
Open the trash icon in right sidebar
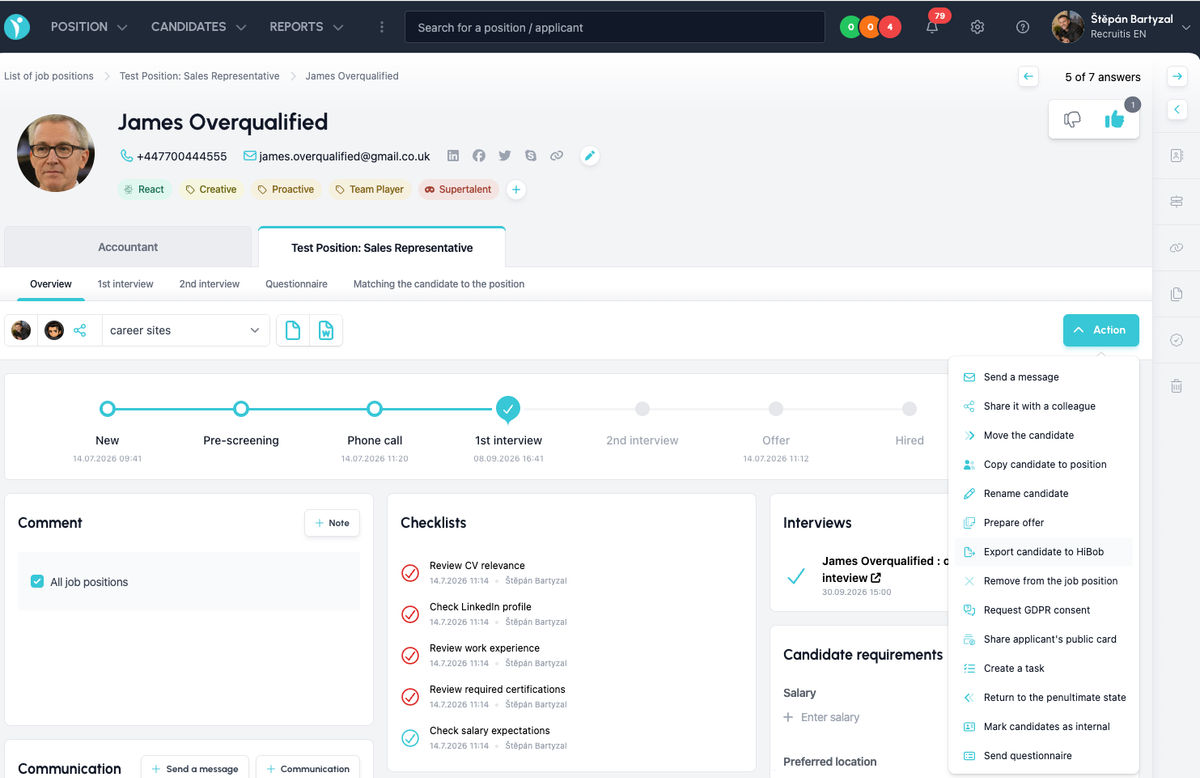pyautogui.click(x=1176, y=385)
